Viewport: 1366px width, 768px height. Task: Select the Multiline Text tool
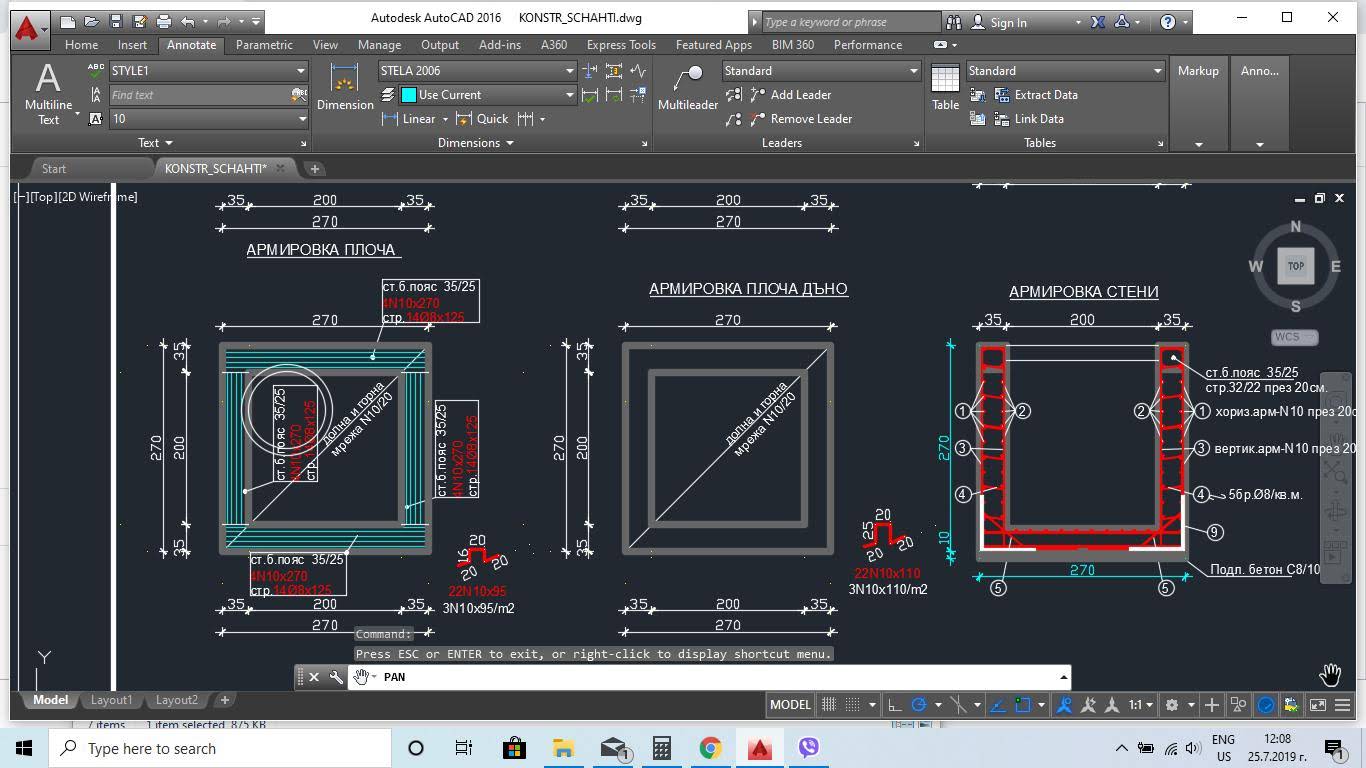(x=48, y=93)
